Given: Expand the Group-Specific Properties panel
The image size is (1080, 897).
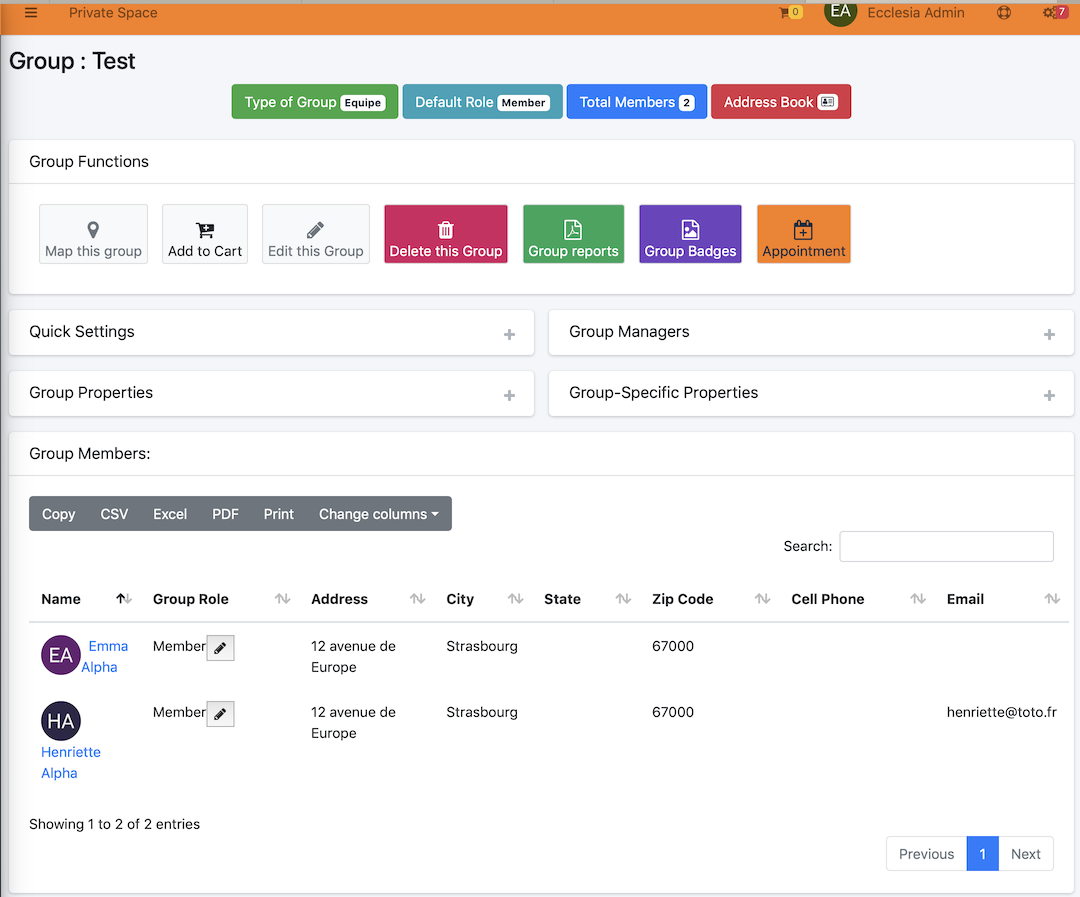Looking at the screenshot, I should (x=1049, y=395).
